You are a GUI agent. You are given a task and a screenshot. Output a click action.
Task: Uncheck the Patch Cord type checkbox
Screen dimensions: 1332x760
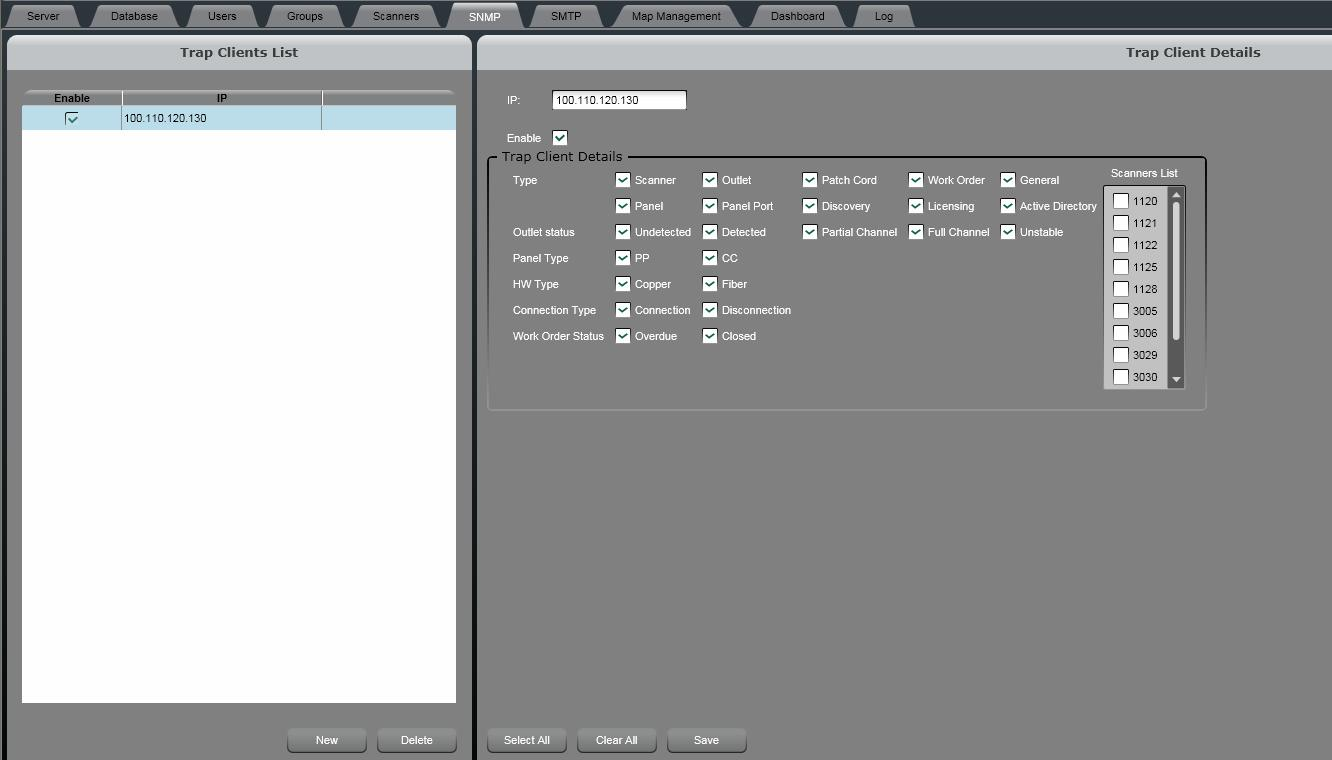810,180
